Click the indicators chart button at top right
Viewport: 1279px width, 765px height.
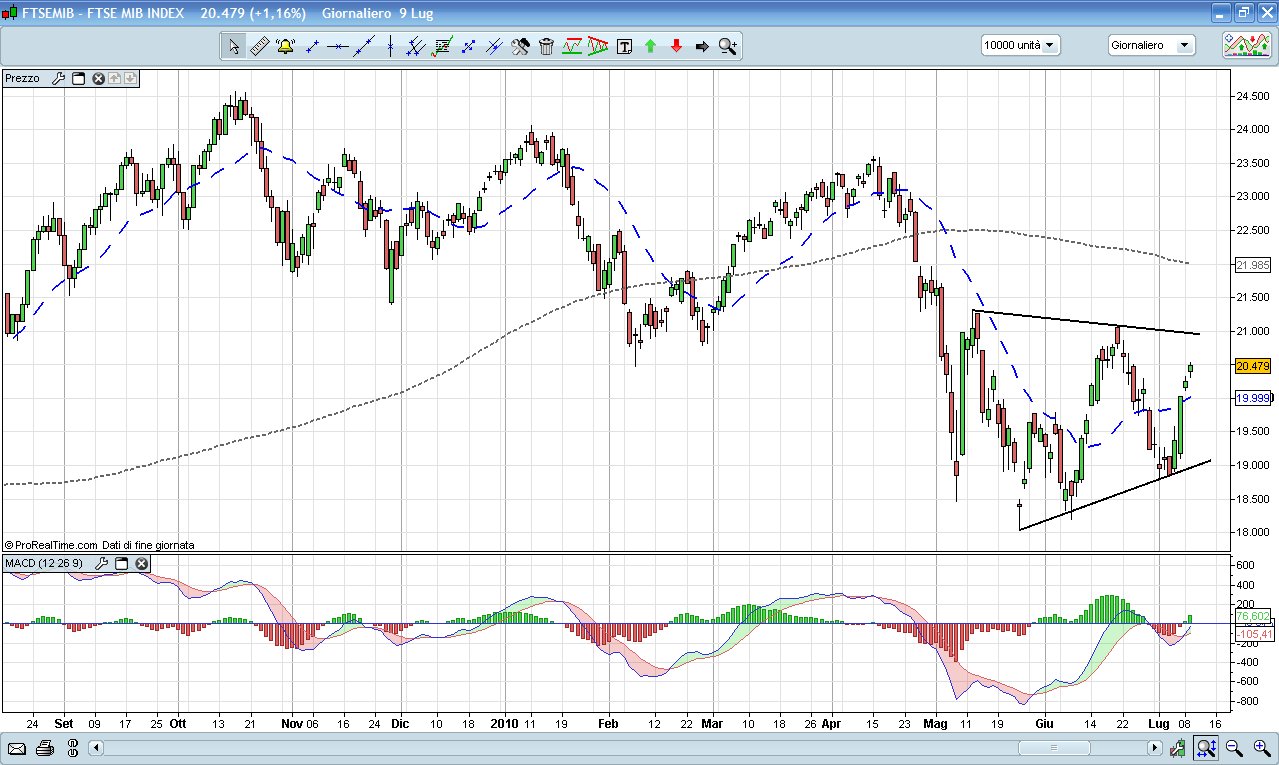pyautogui.click(x=1247, y=45)
